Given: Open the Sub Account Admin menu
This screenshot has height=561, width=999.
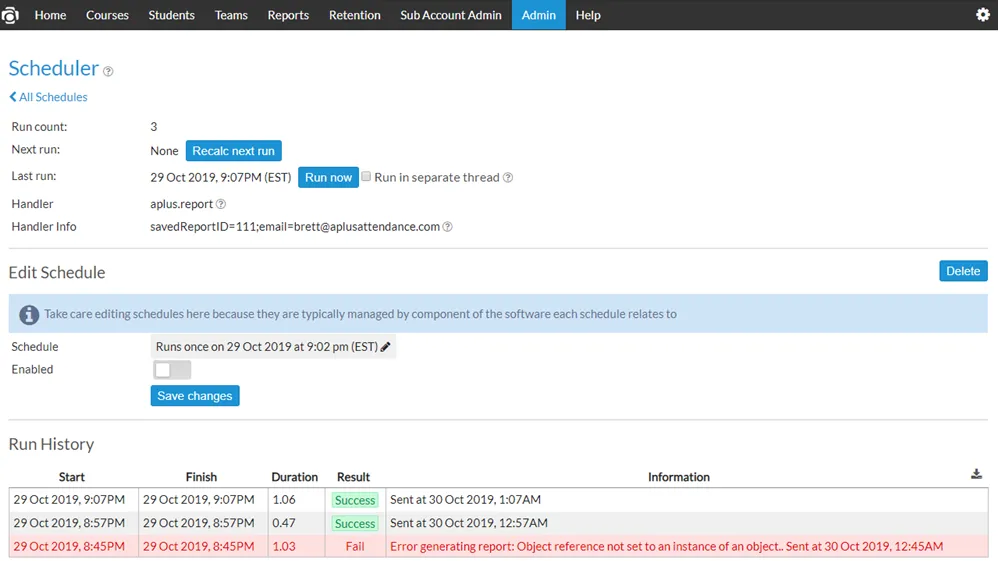Looking at the screenshot, I should click(x=450, y=15).
